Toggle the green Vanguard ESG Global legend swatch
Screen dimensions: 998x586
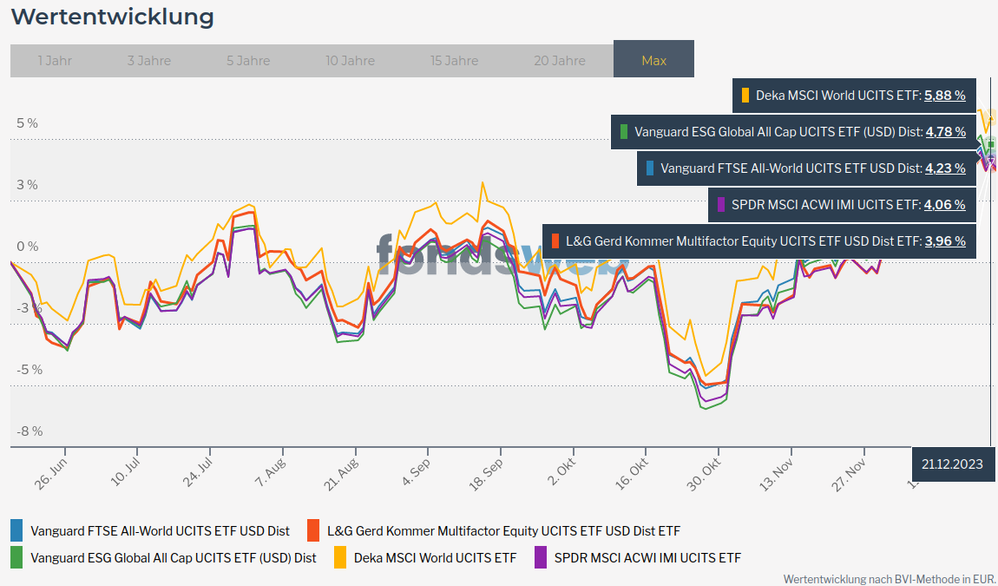click(x=16, y=557)
